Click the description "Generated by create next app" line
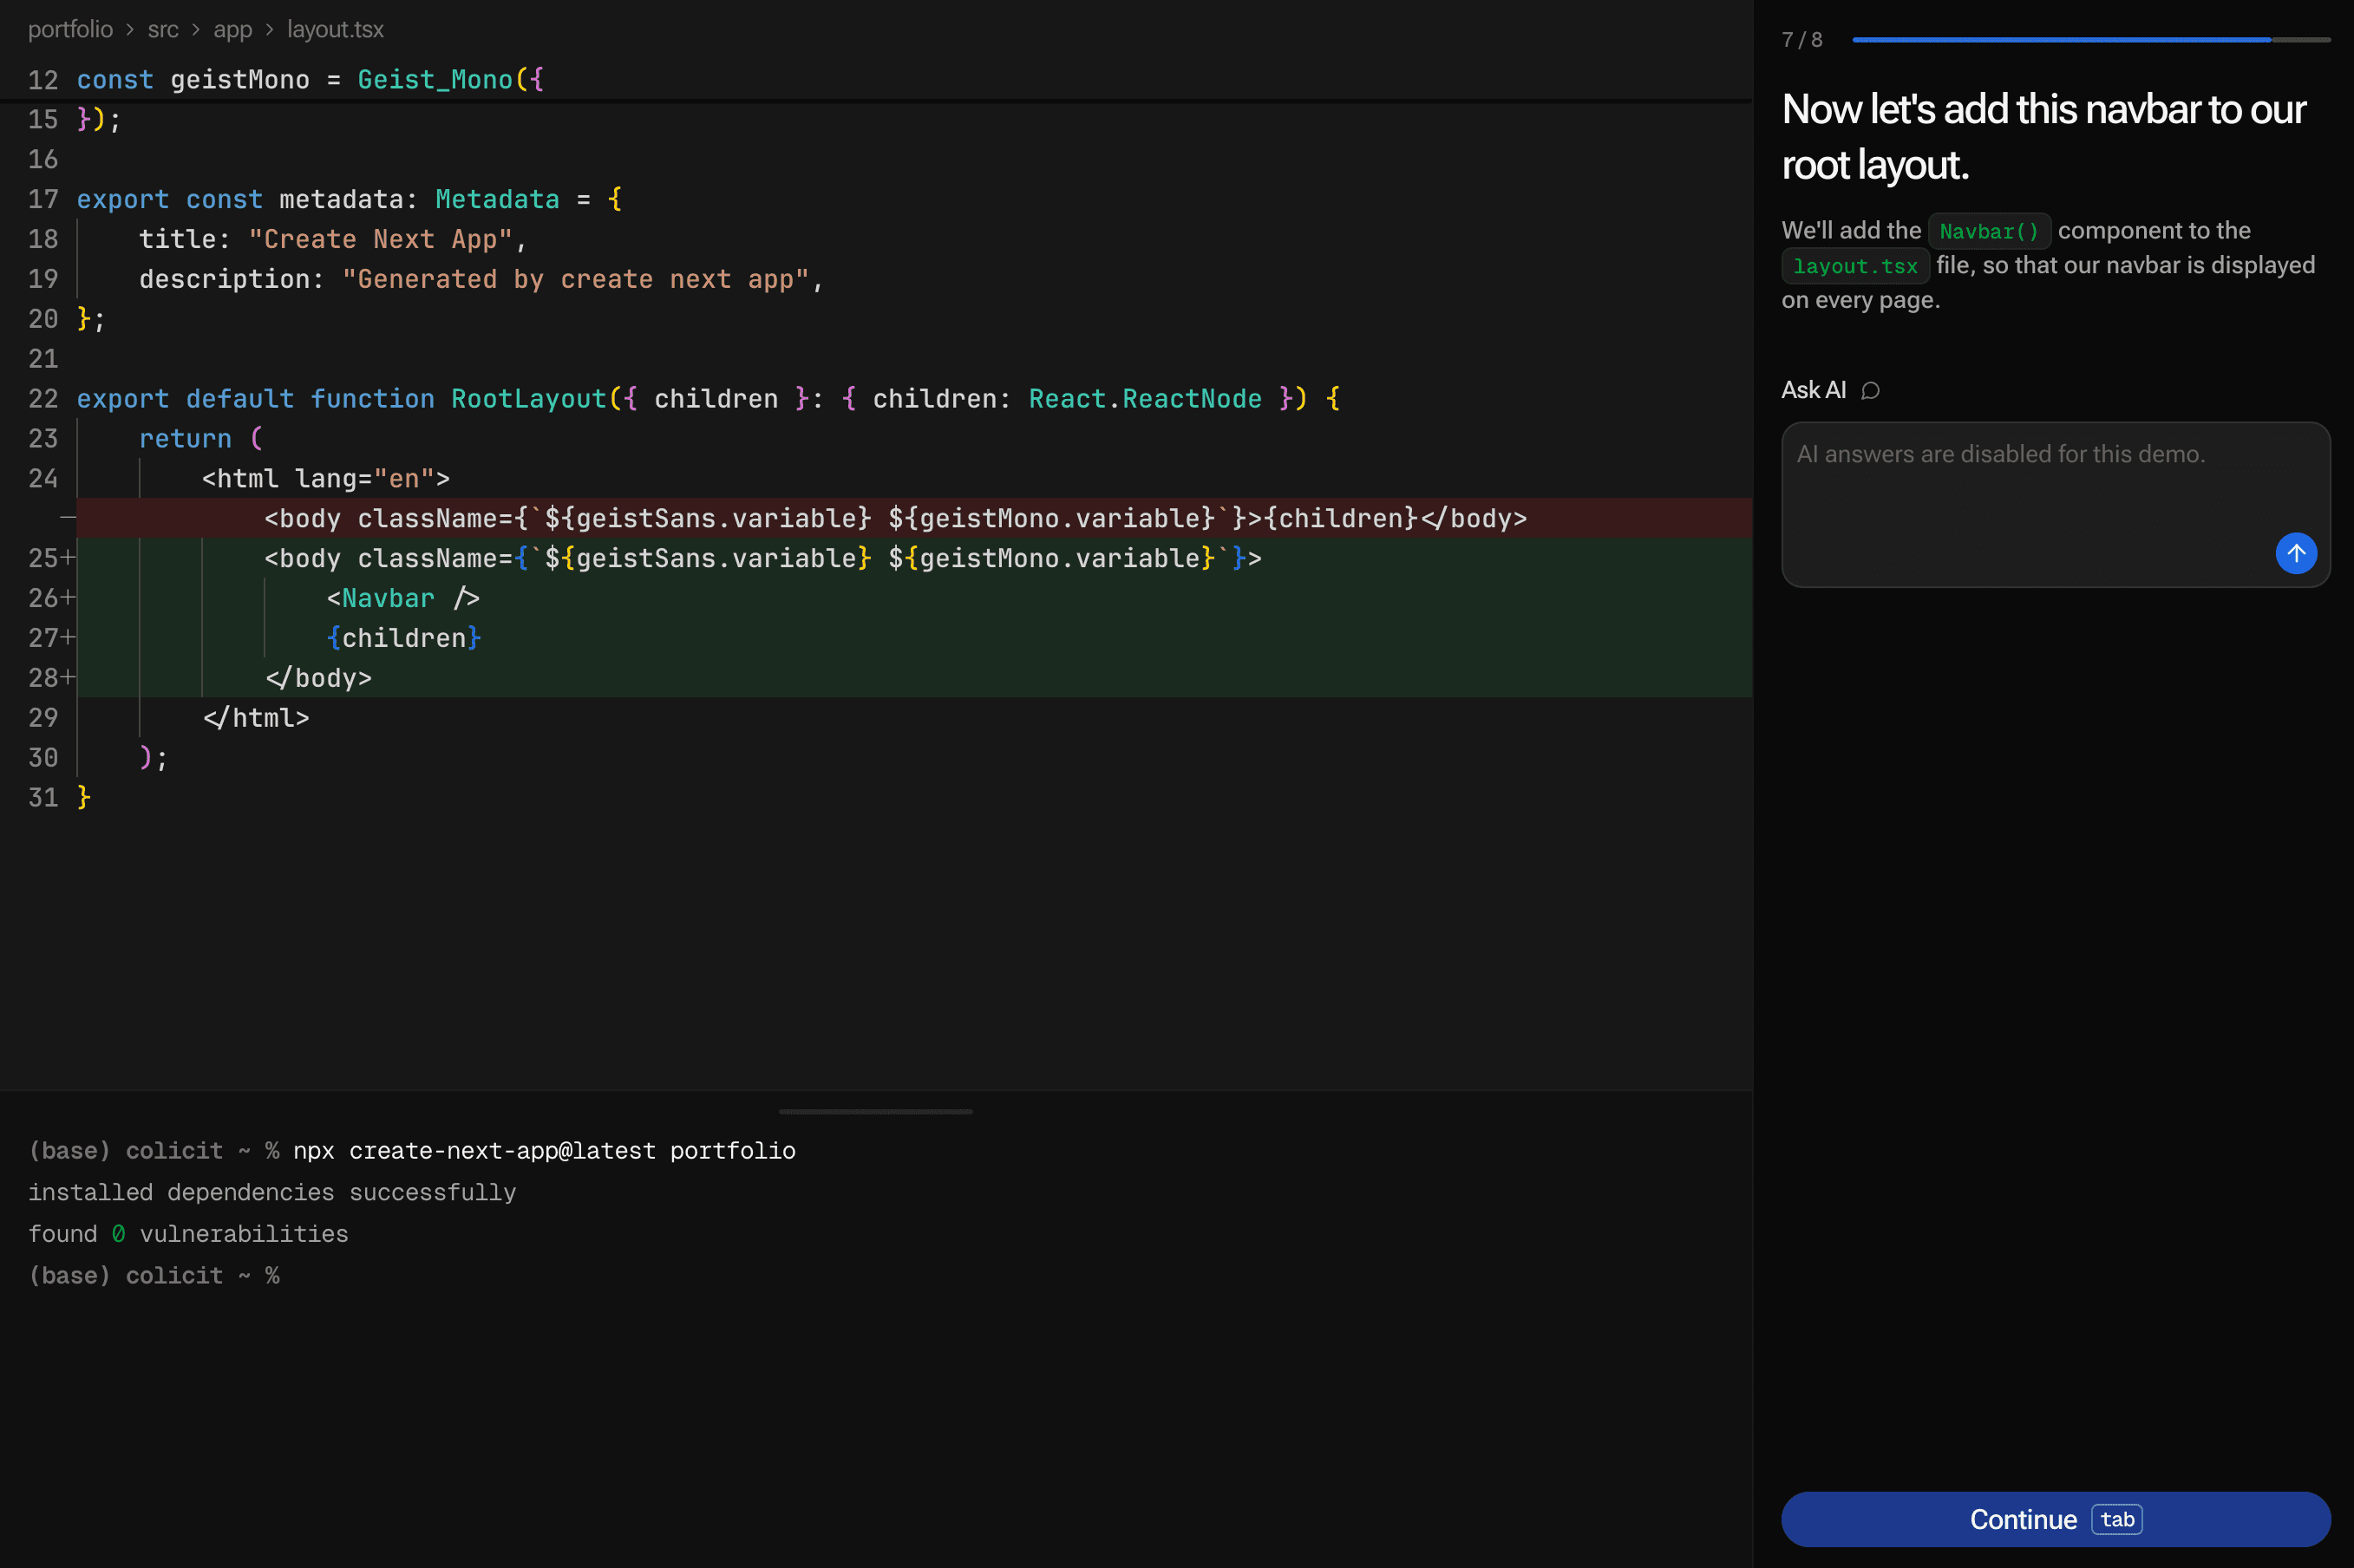The width and height of the screenshot is (2354, 1568). [481, 279]
